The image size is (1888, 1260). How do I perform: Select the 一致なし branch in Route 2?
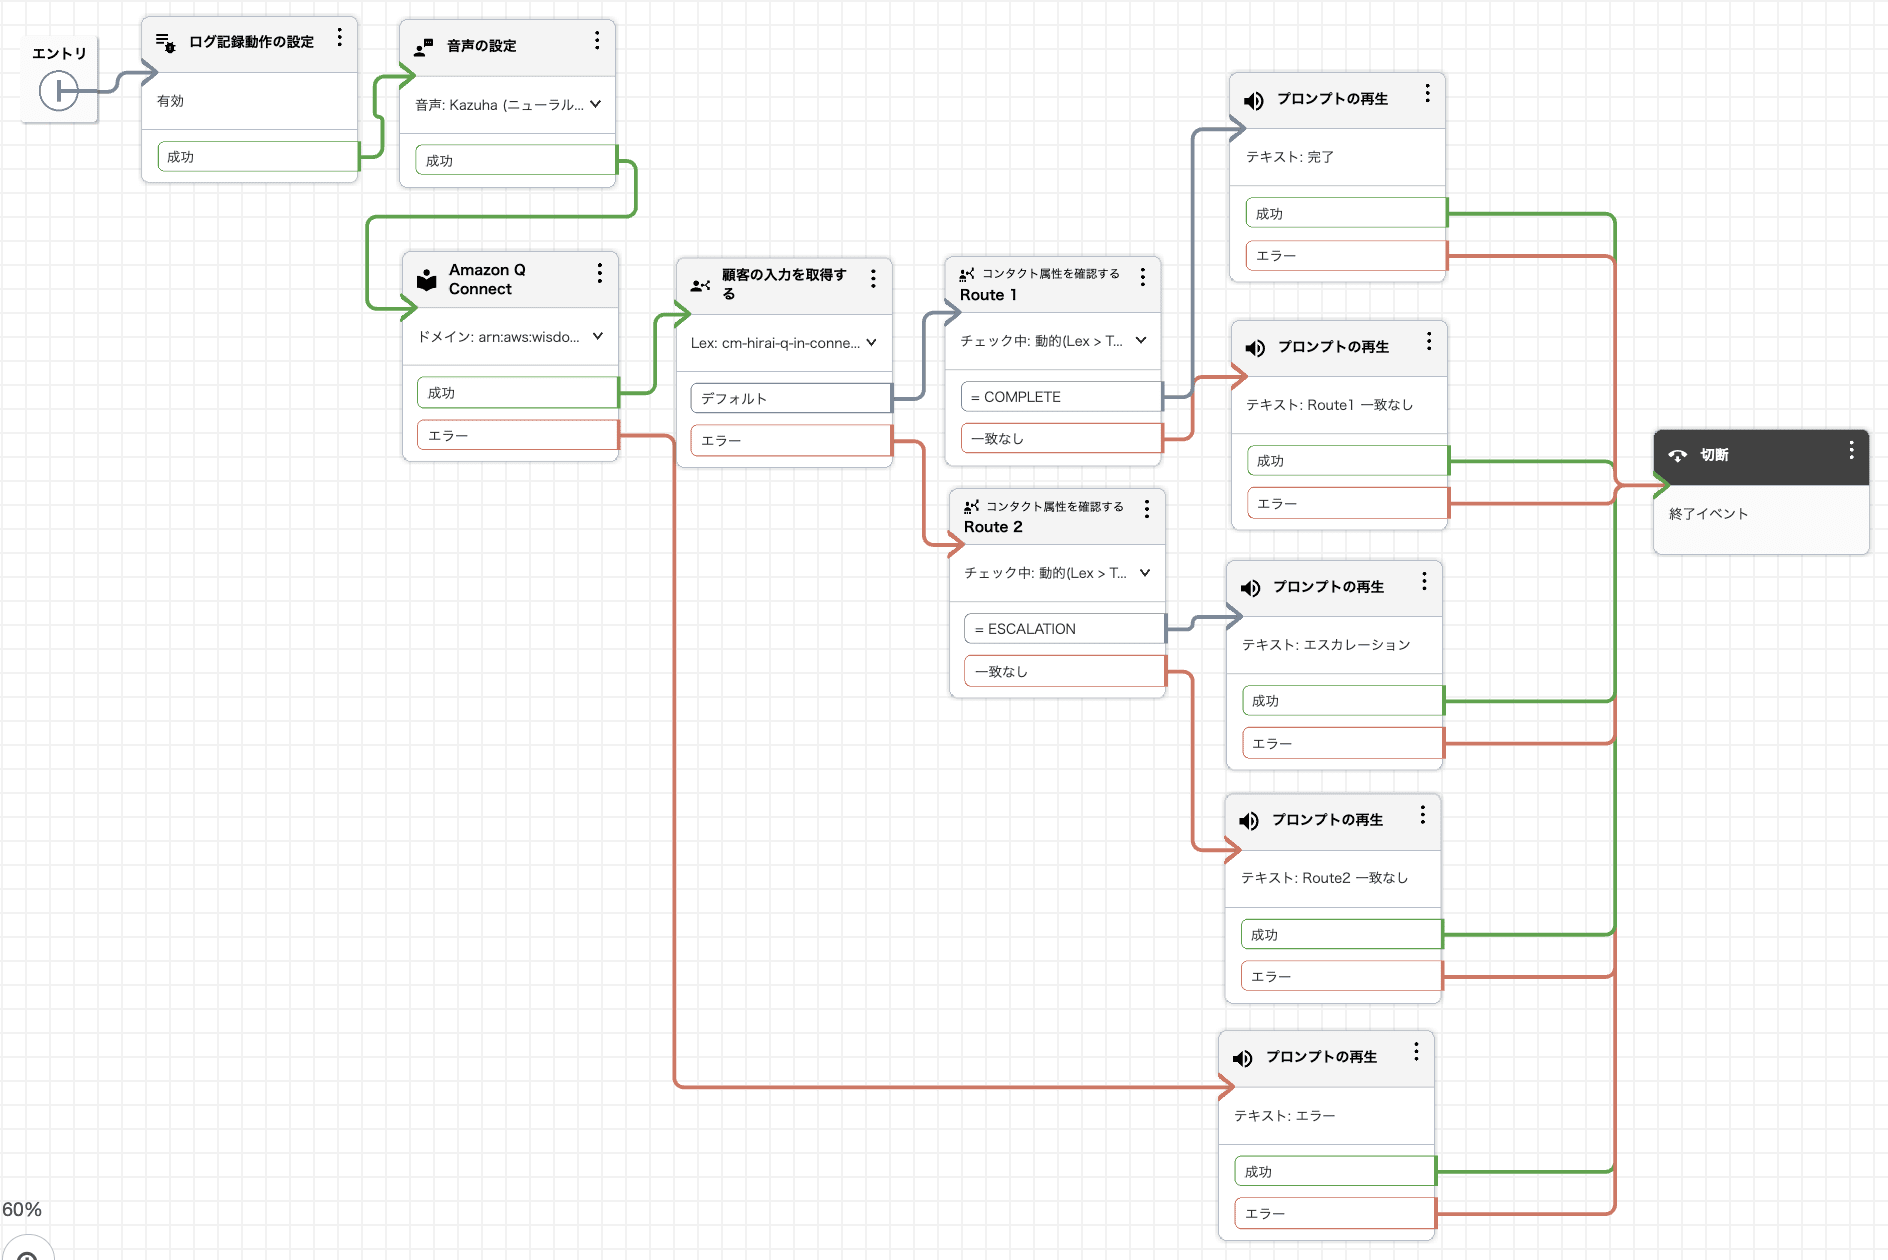[1065, 672]
